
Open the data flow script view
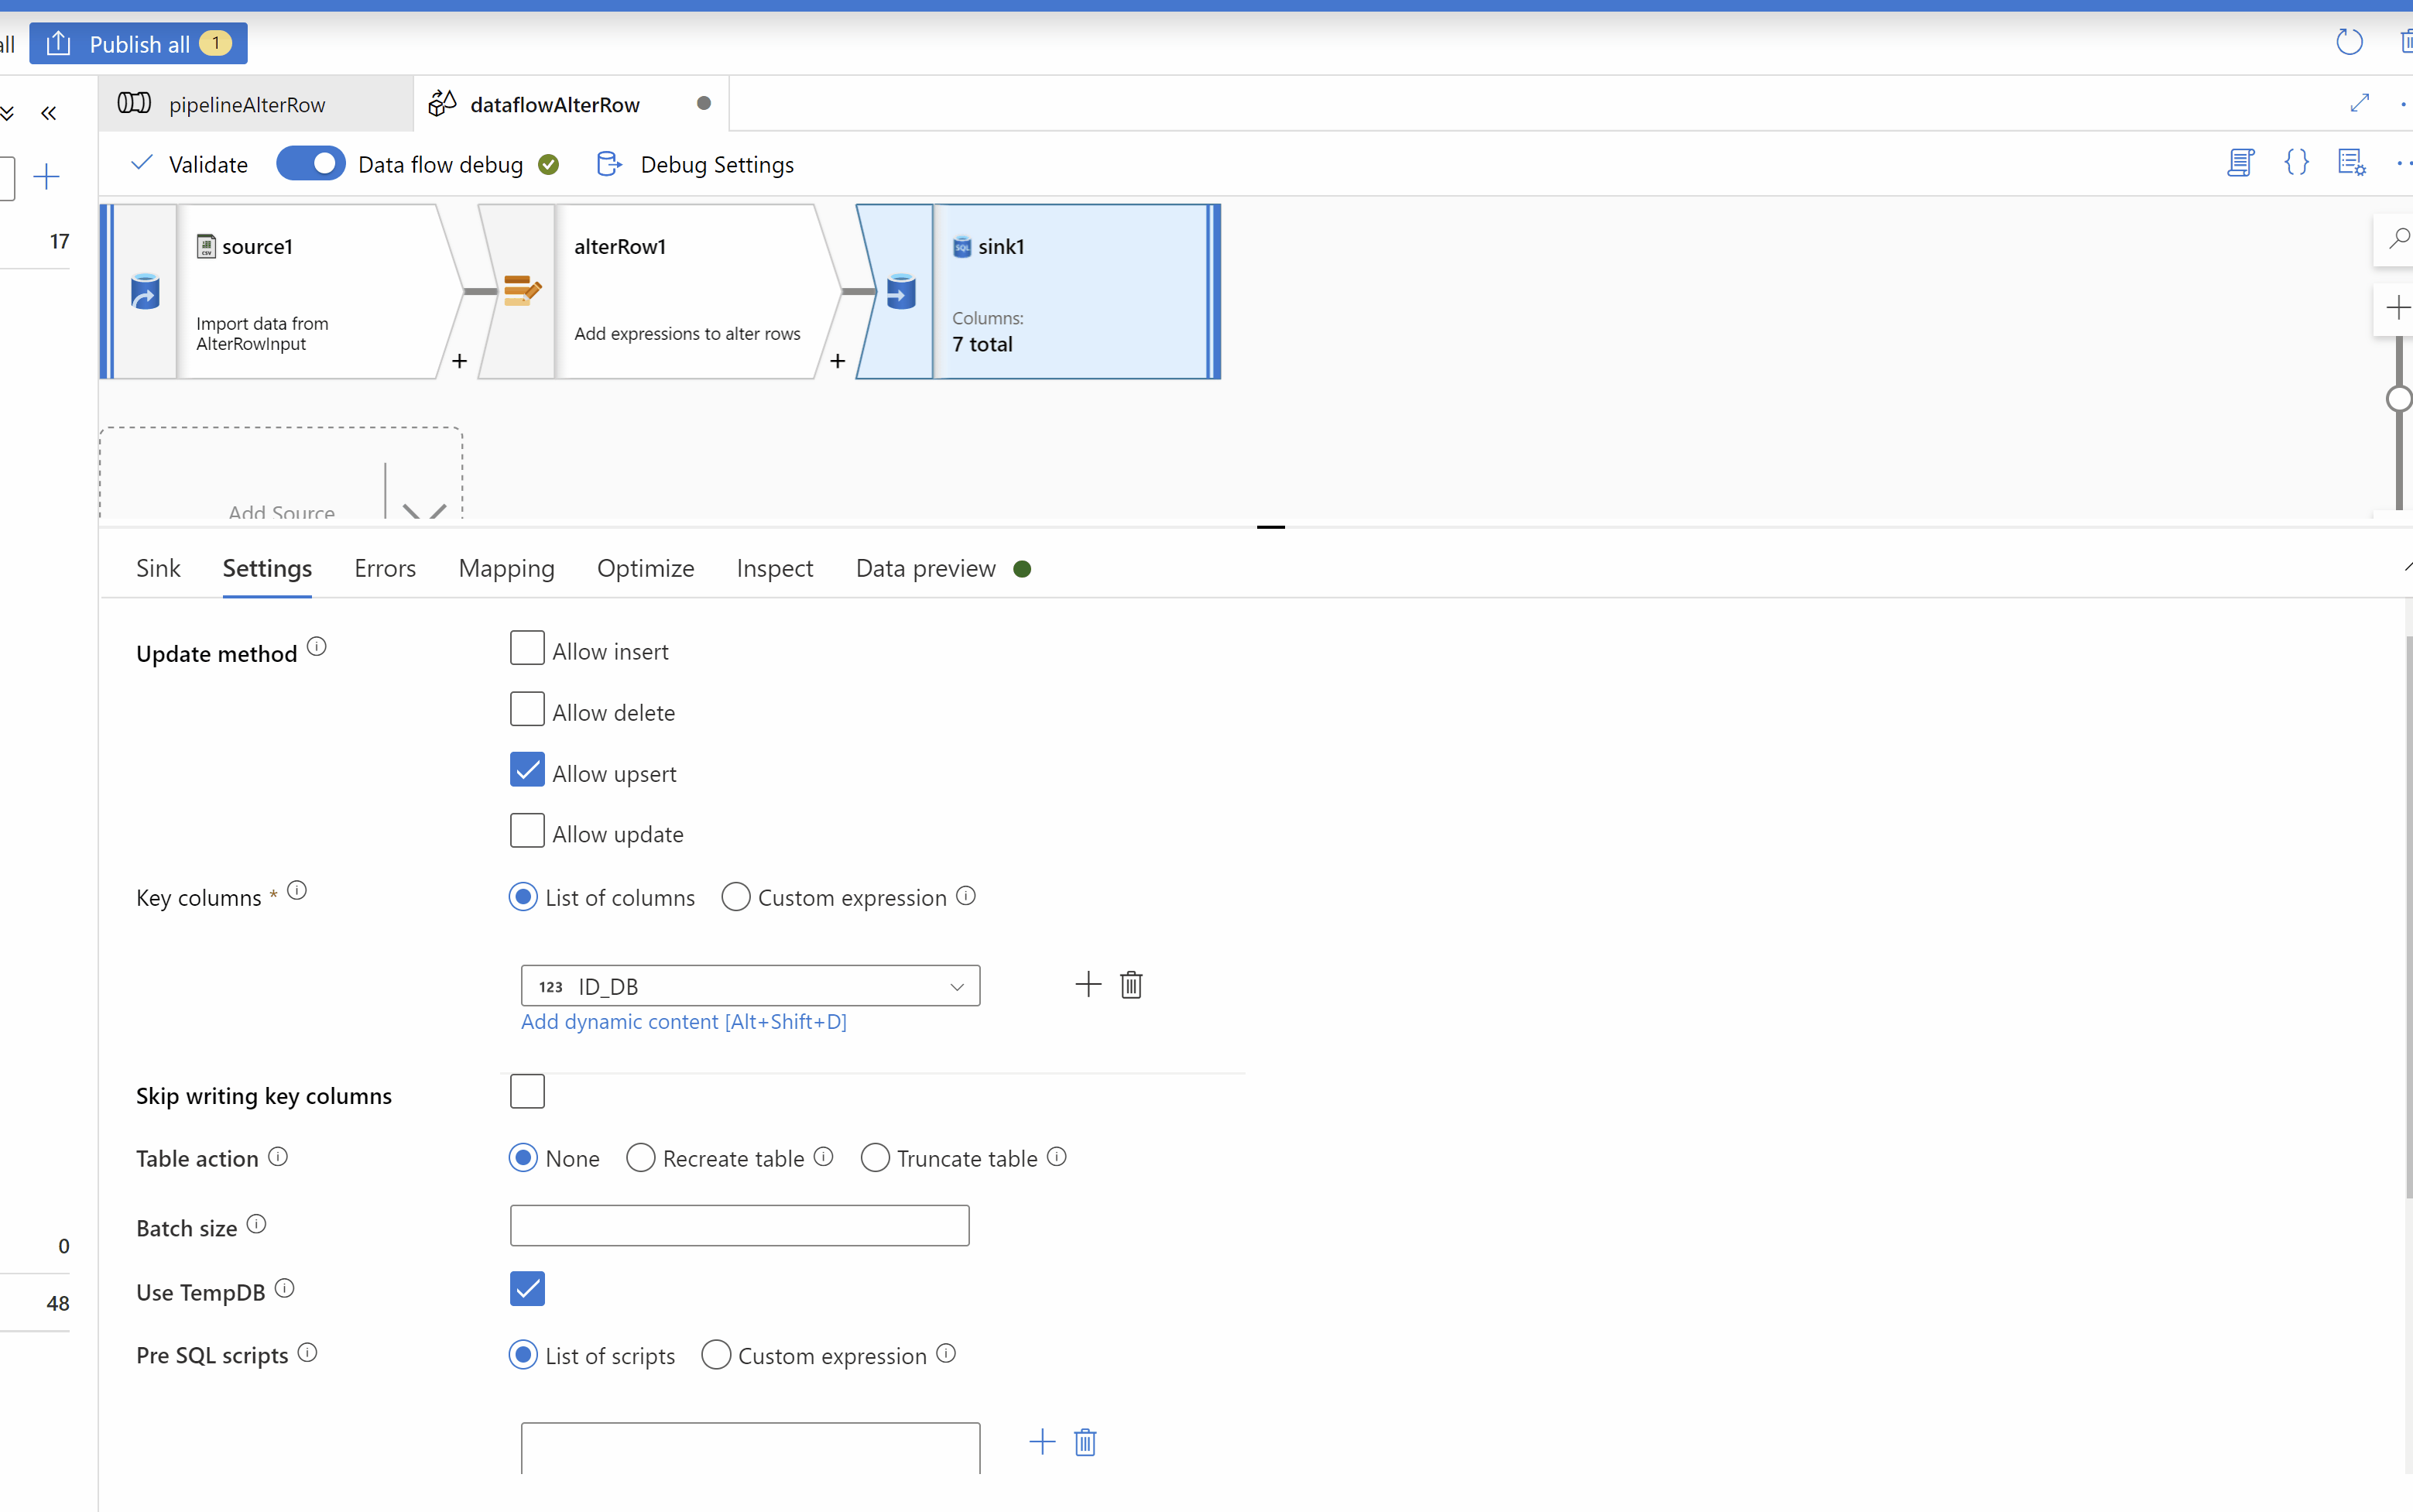2242,162
